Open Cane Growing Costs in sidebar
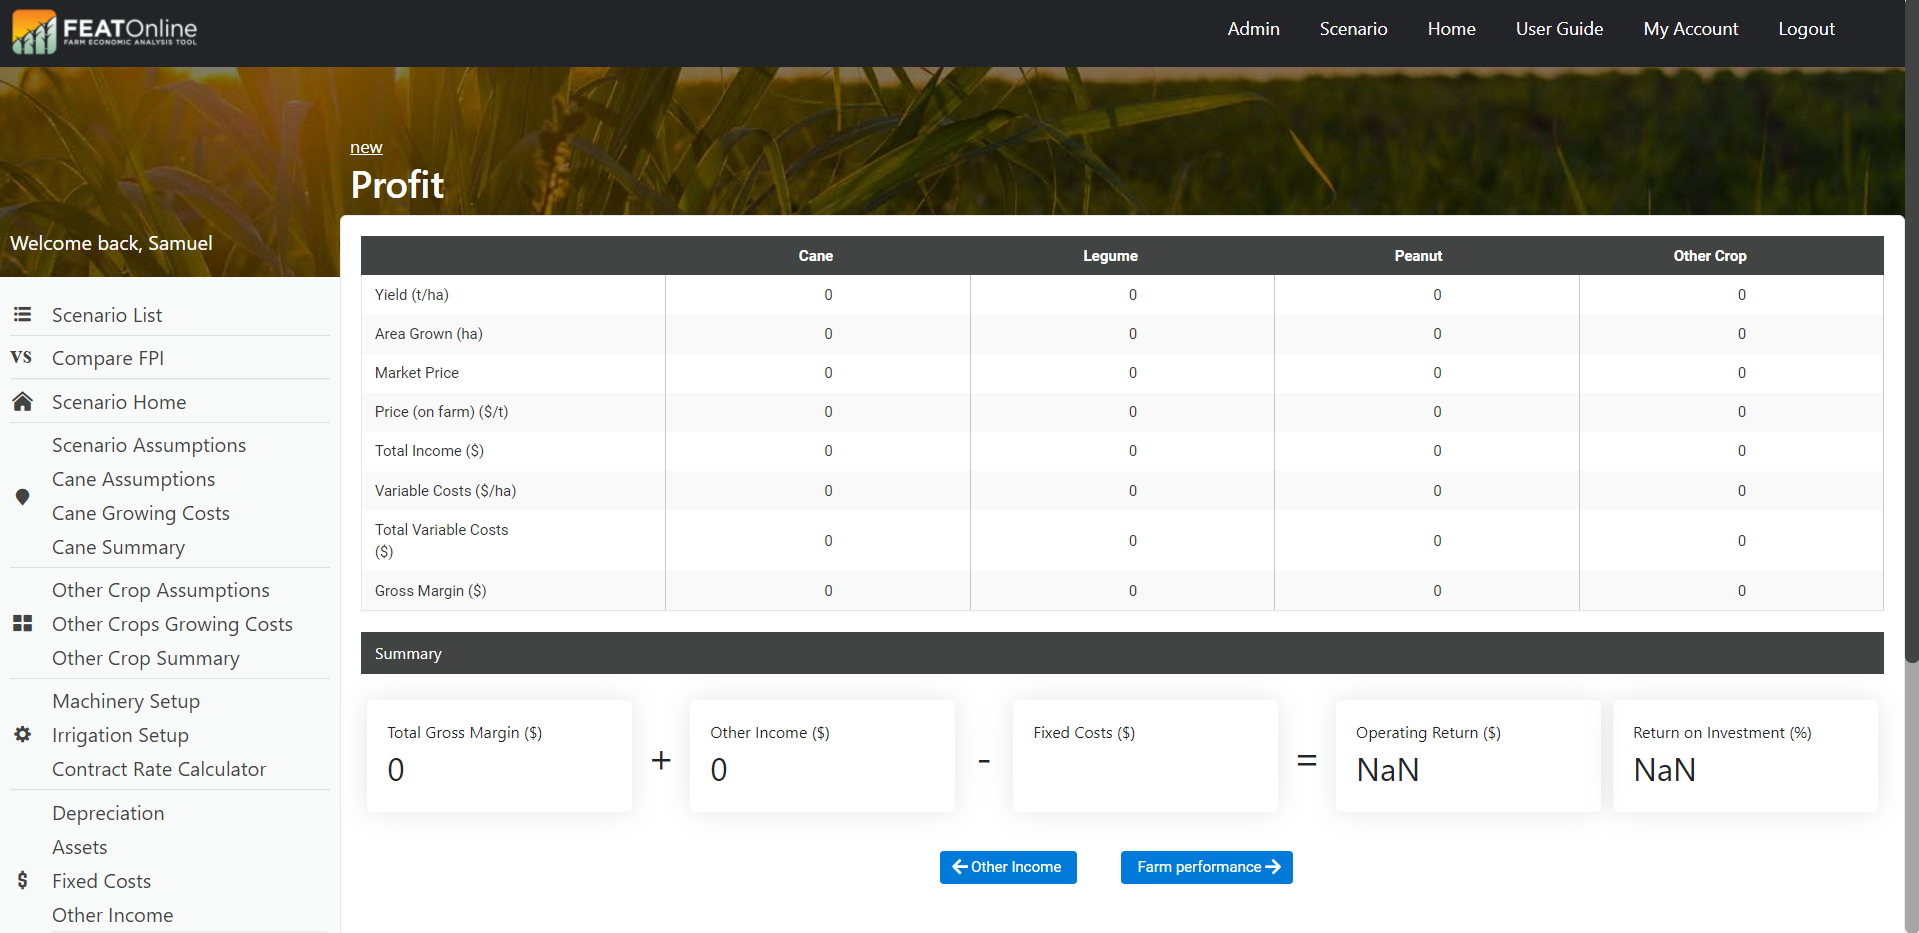1919x933 pixels. (x=141, y=513)
